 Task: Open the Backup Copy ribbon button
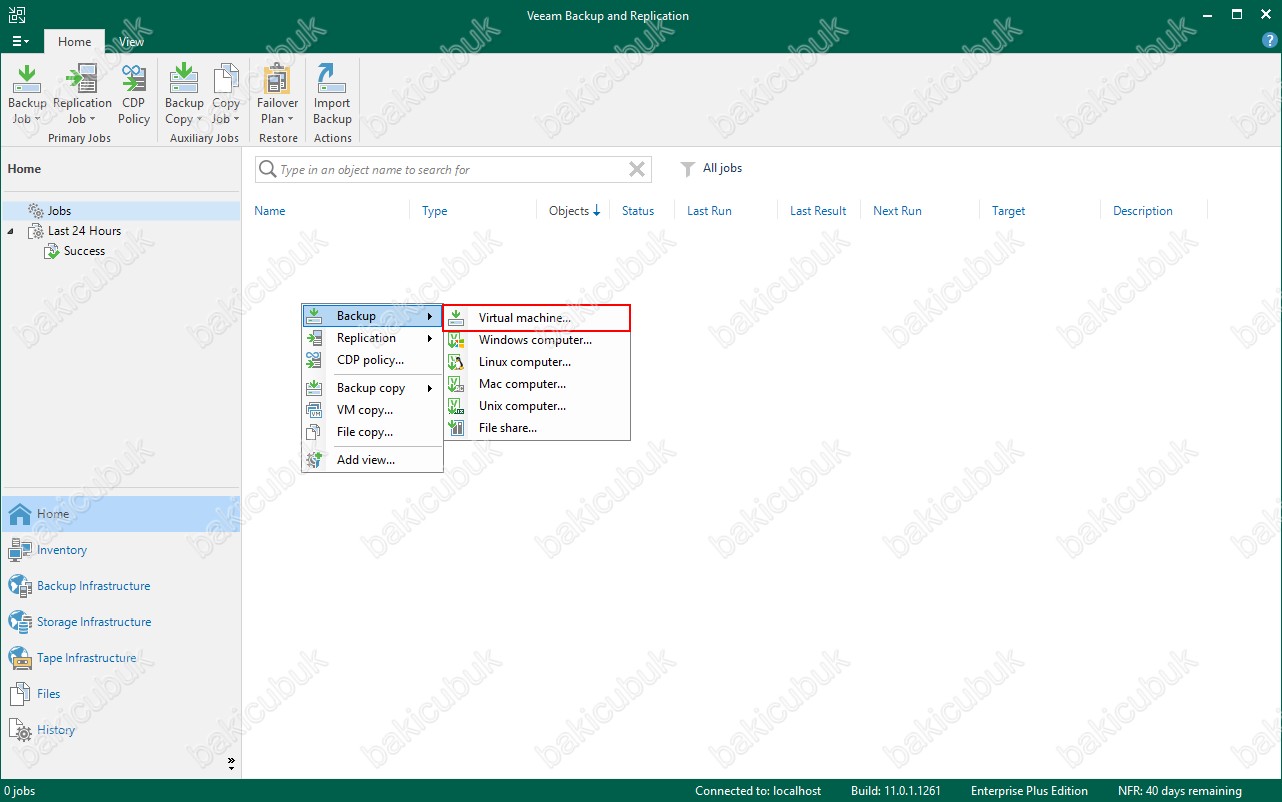(x=184, y=94)
